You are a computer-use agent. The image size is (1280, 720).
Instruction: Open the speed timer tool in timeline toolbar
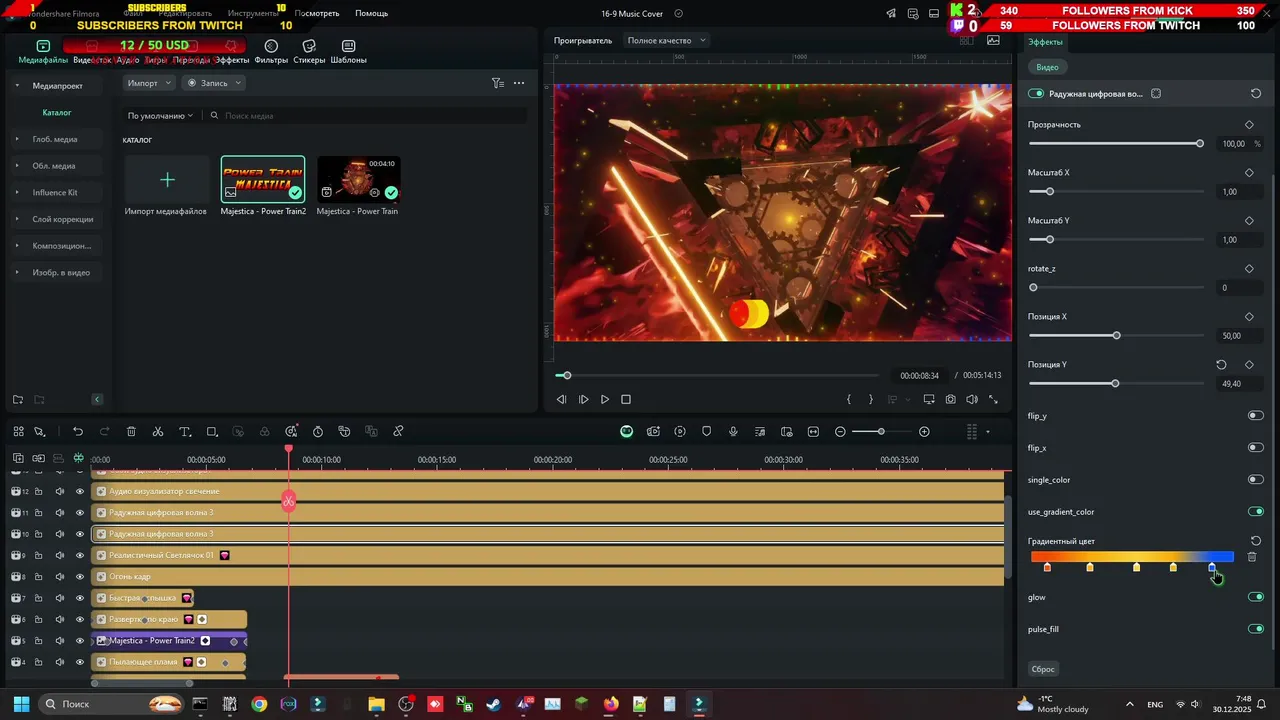pos(318,432)
